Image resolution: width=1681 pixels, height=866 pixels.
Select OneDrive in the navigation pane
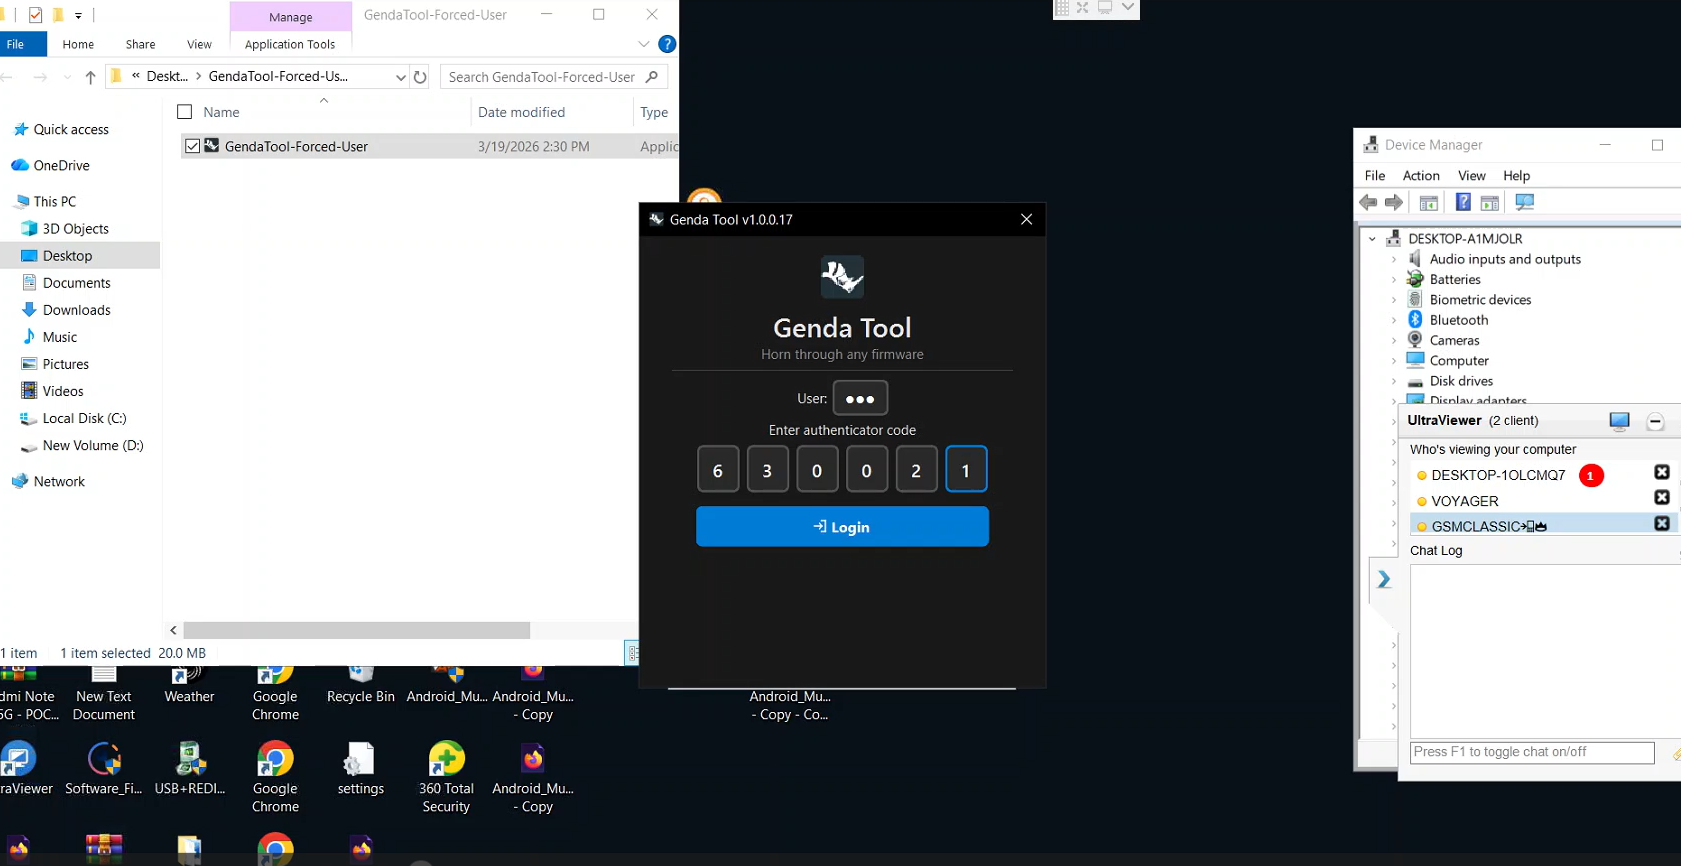pos(61,165)
